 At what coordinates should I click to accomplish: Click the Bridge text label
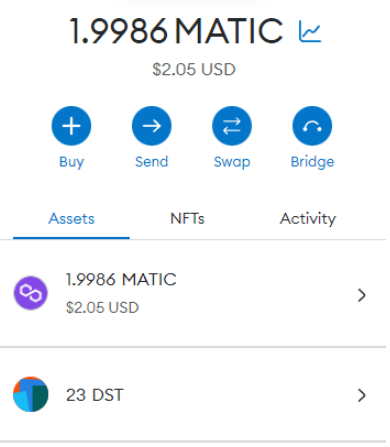point(312,162)
